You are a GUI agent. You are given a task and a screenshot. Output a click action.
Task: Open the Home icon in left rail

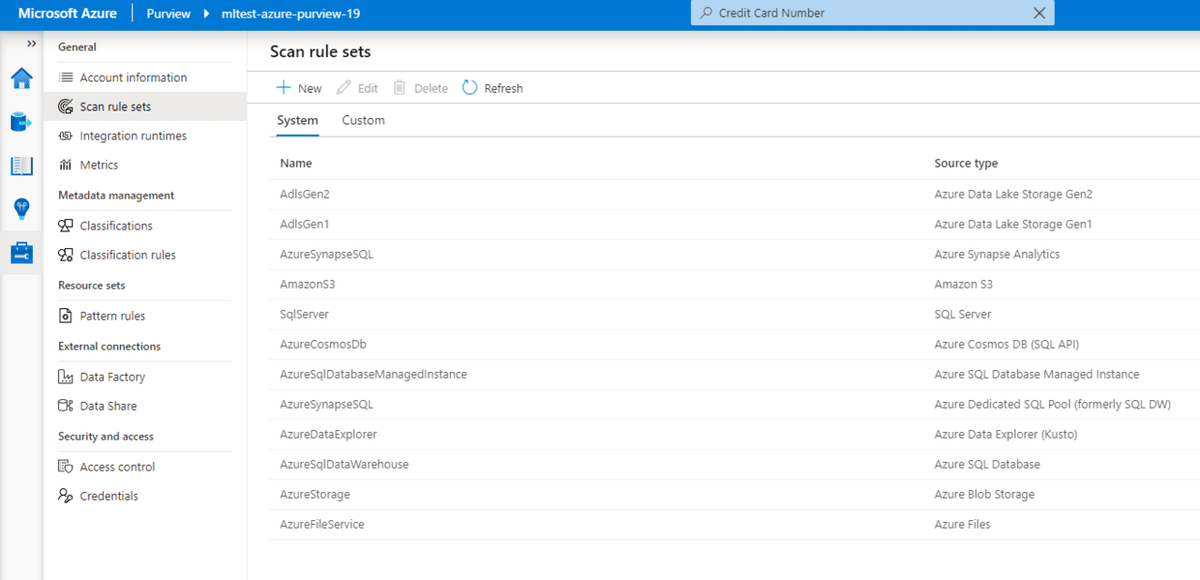[21, 78]
